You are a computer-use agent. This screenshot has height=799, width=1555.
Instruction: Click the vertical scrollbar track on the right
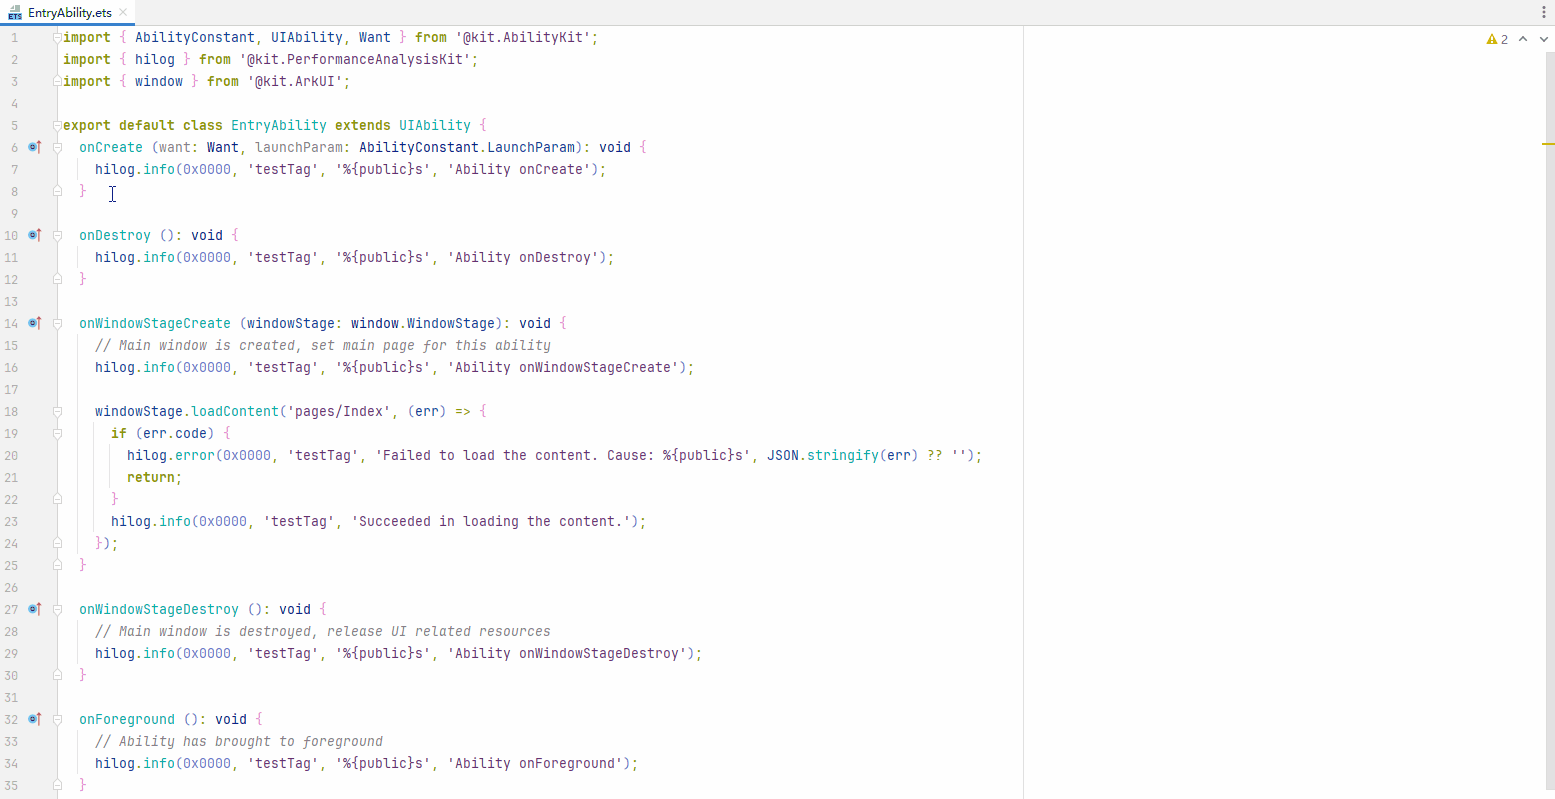(x=1549, y=420)
